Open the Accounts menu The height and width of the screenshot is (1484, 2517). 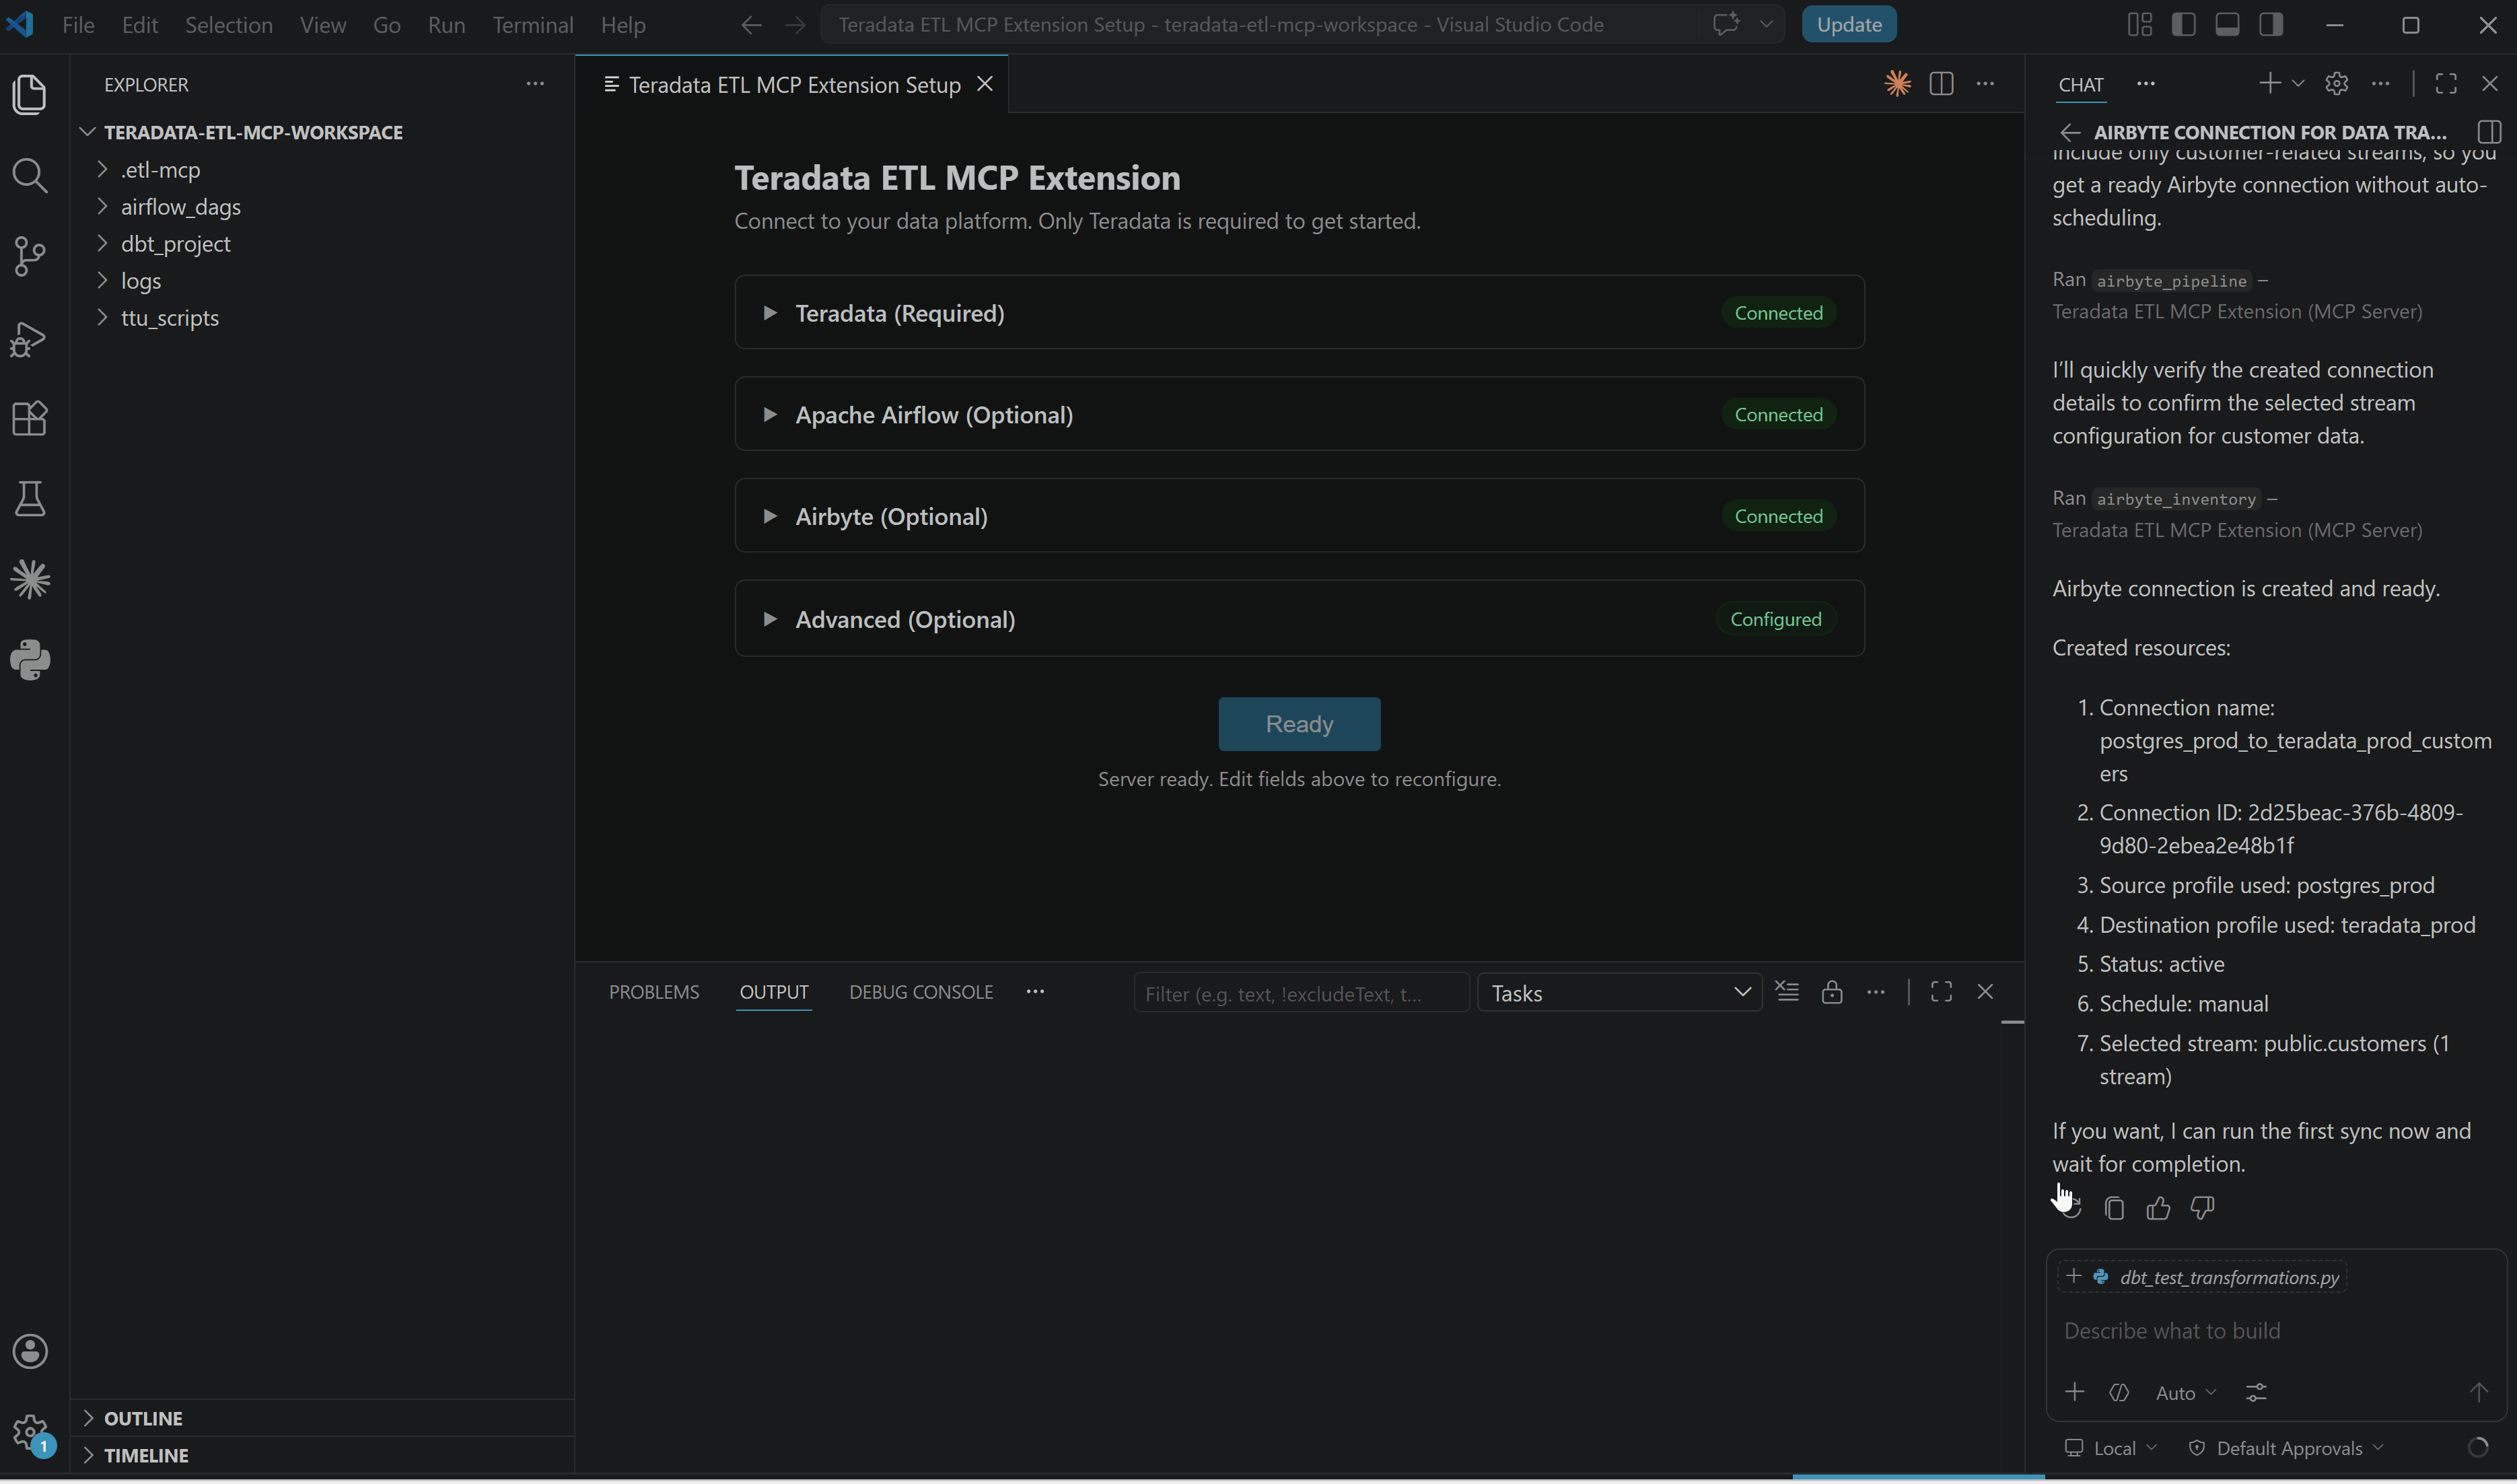click(x=30, y=1351)
